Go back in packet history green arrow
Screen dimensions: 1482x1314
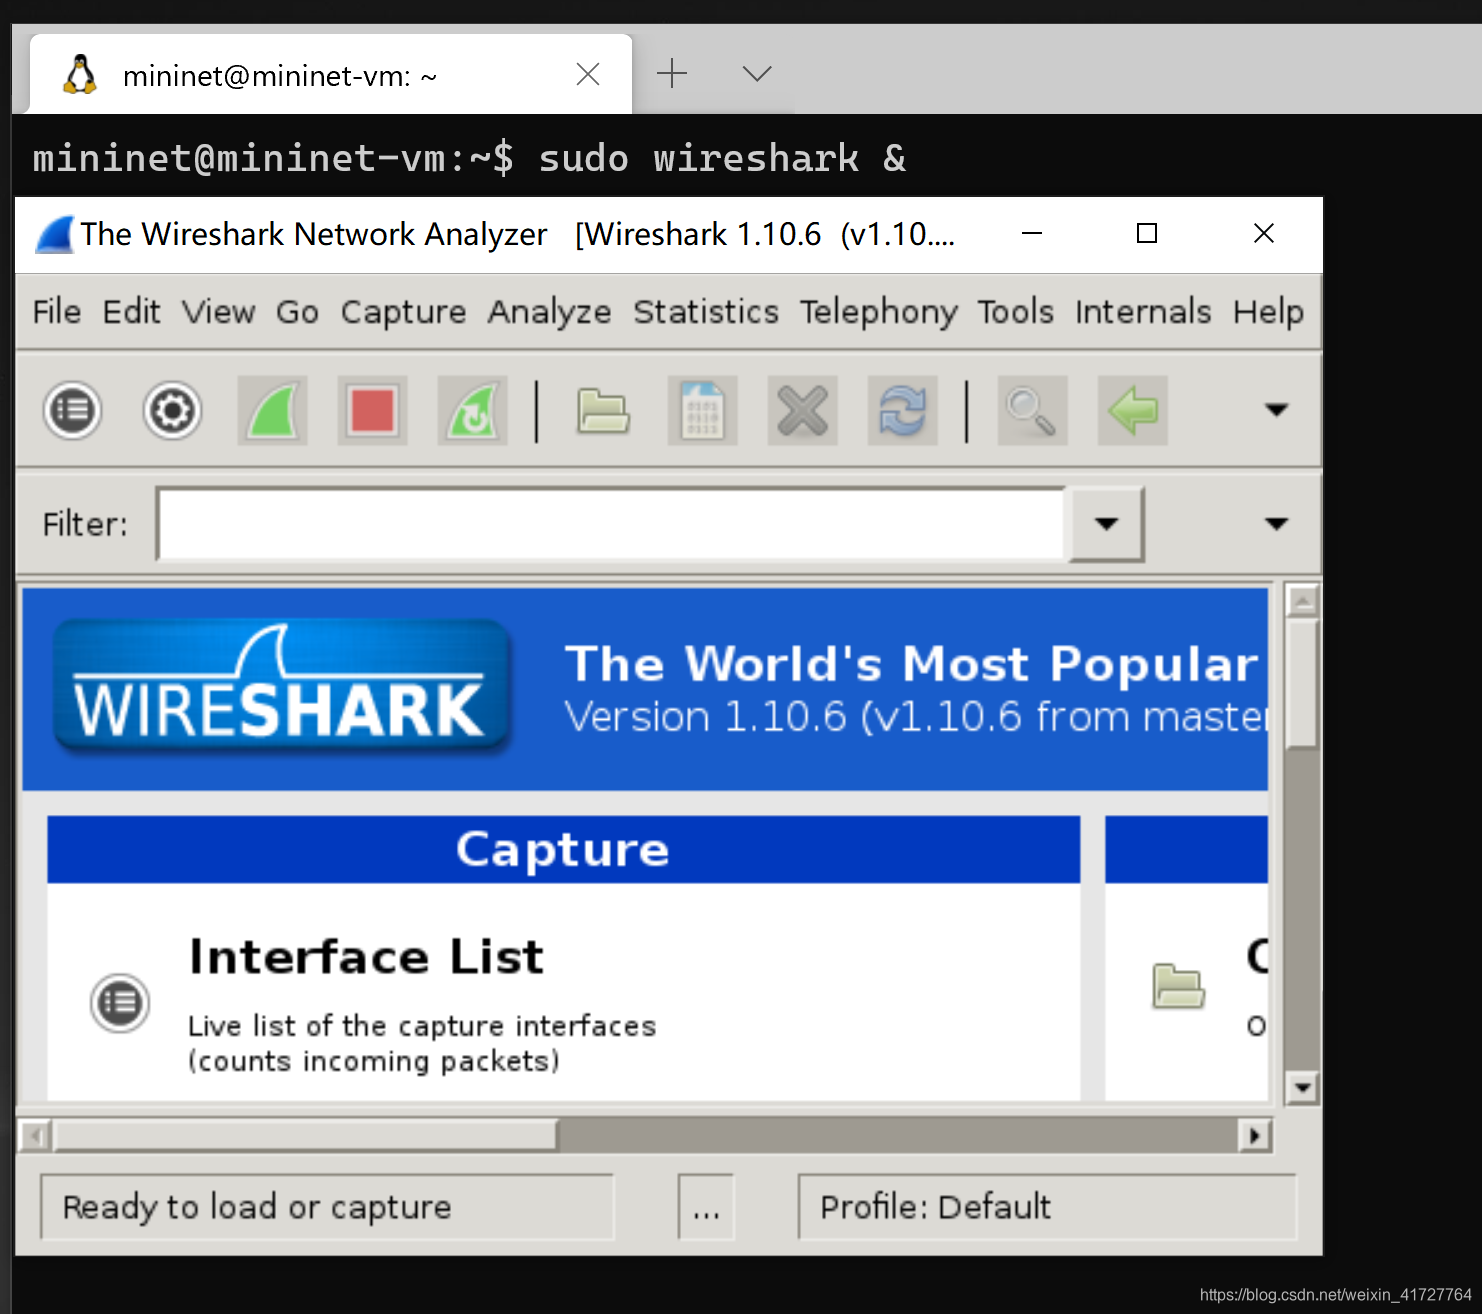pos(1132,410)
